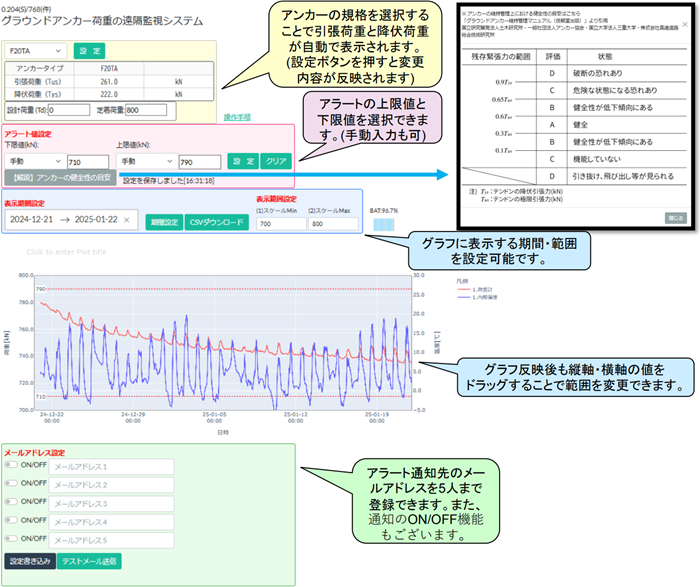Click the 期間設定 button
This screenshot has width=700, height=587.
pos(164,222)
